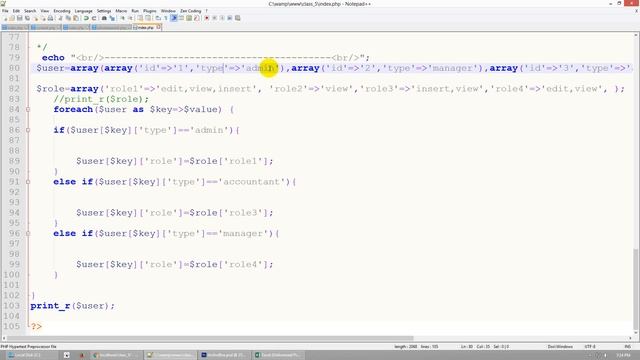Click the vertical scrollbar down arrow
This screenshot has width=640, height=360.
tap(636, 333)
